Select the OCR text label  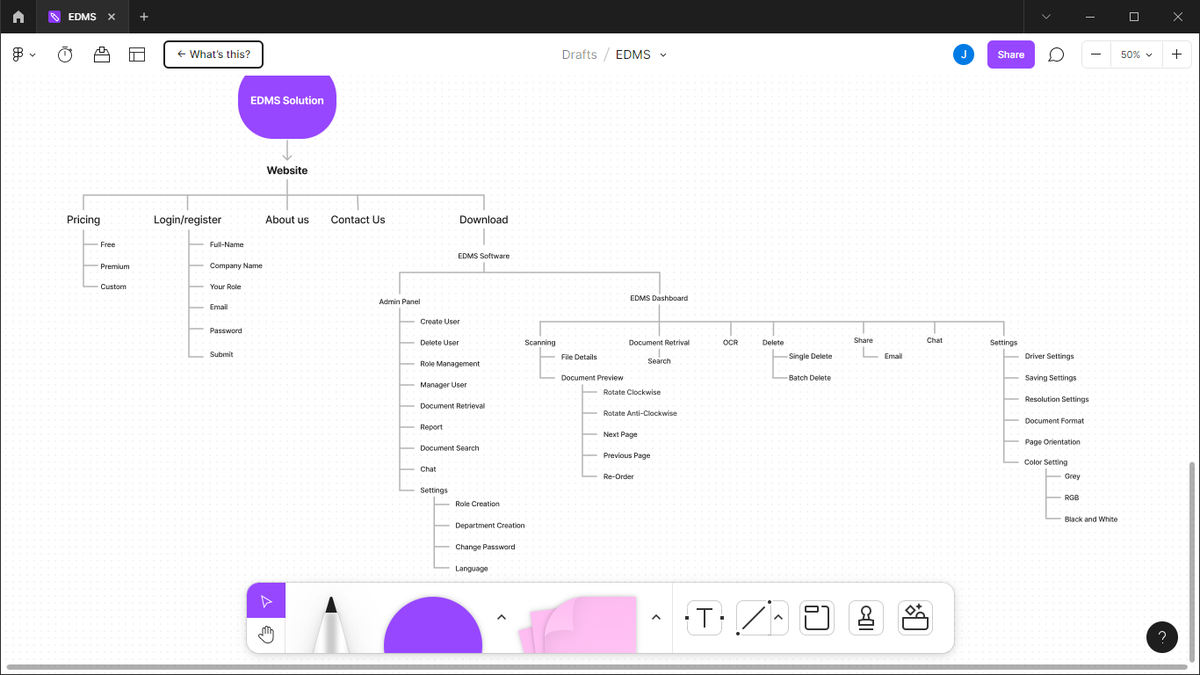(730, 342)
